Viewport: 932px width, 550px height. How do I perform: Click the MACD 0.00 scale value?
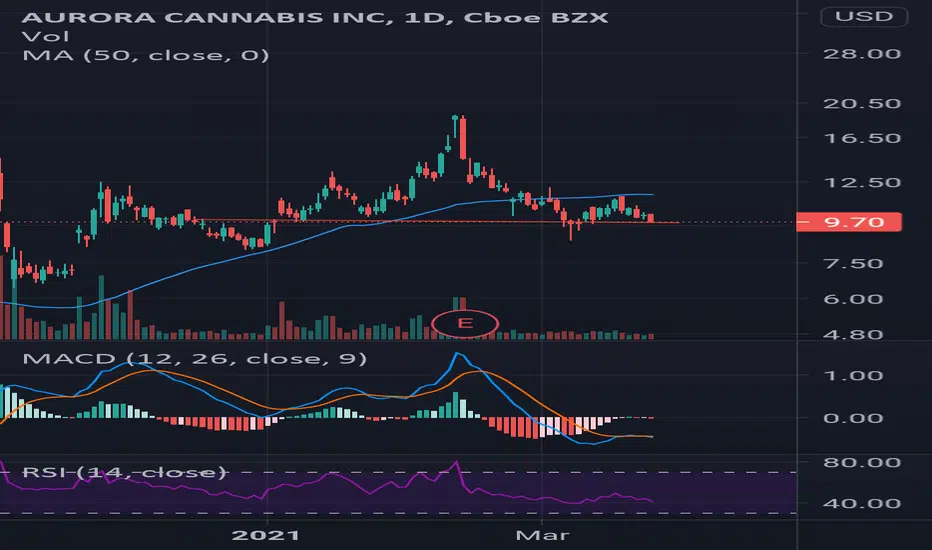(853, 419)
